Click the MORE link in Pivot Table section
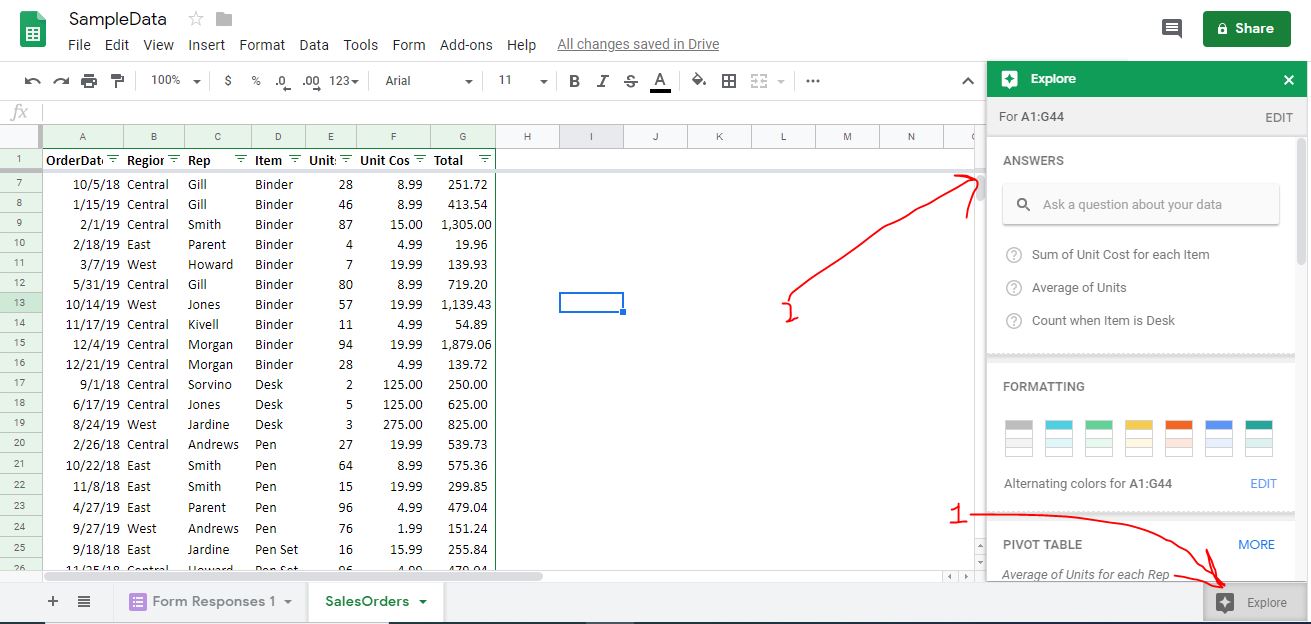 (1256, 544)
